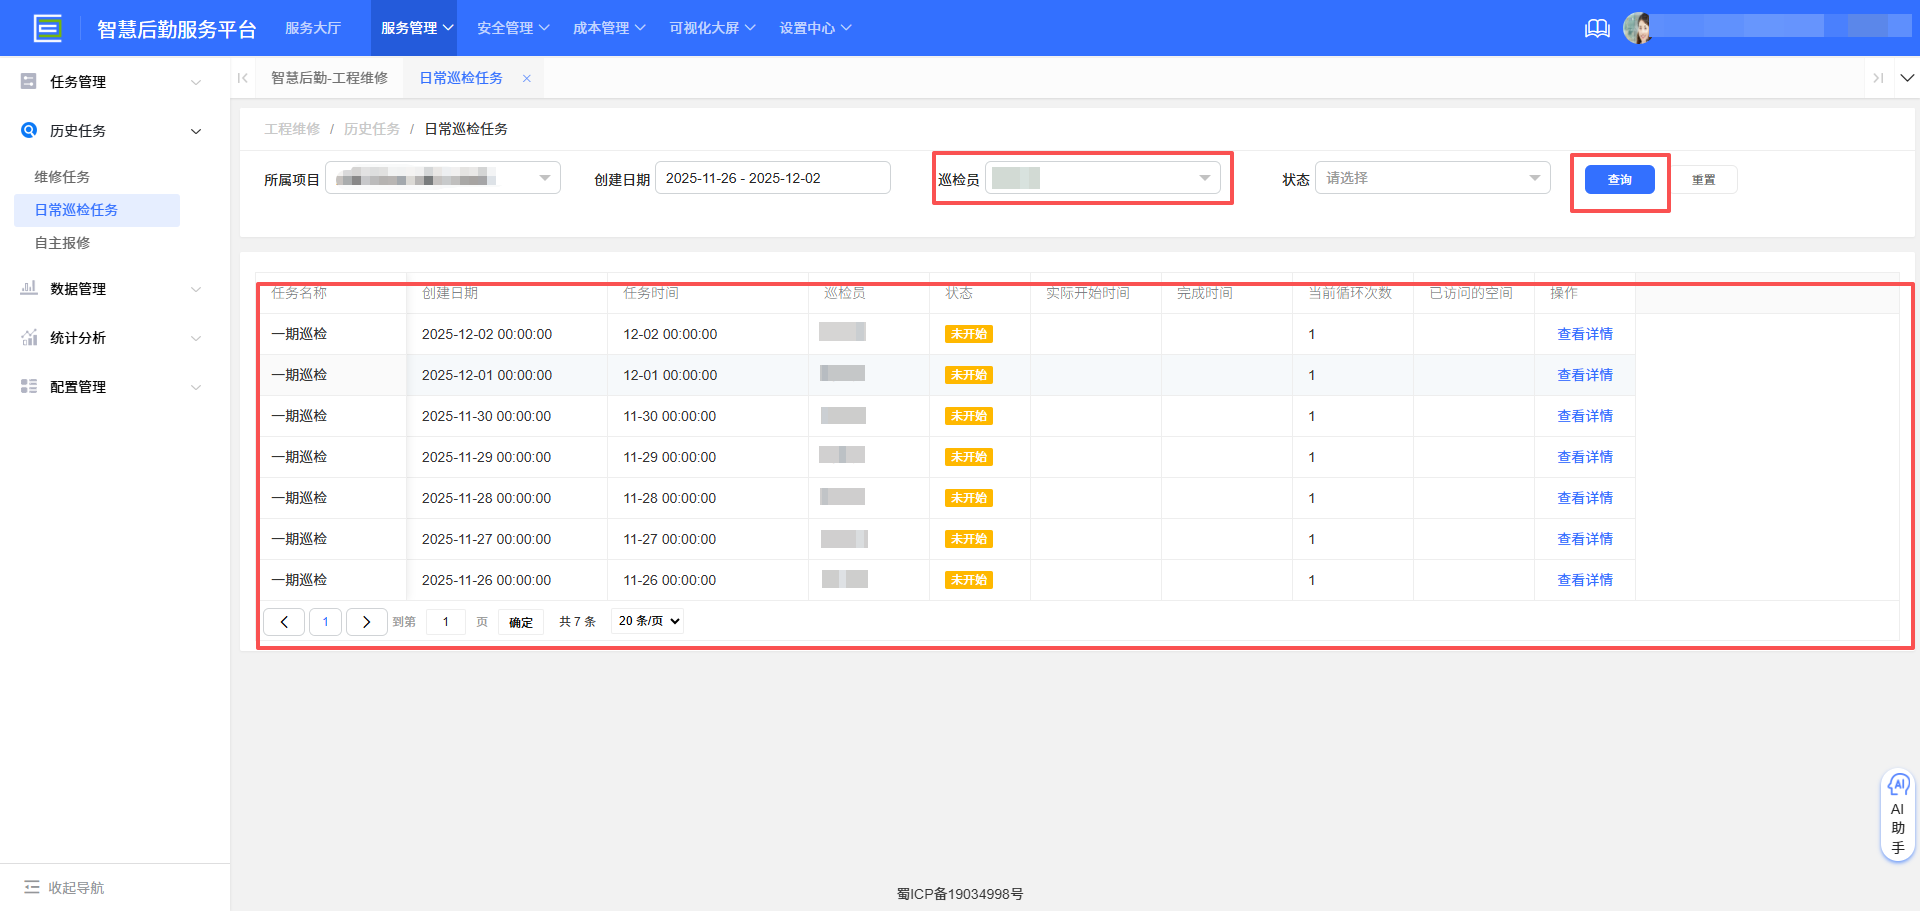This screenshot has width=1920, height=911.
Task: Click the 任务管理 sidebar icon
Action: [x=28, y=81]
